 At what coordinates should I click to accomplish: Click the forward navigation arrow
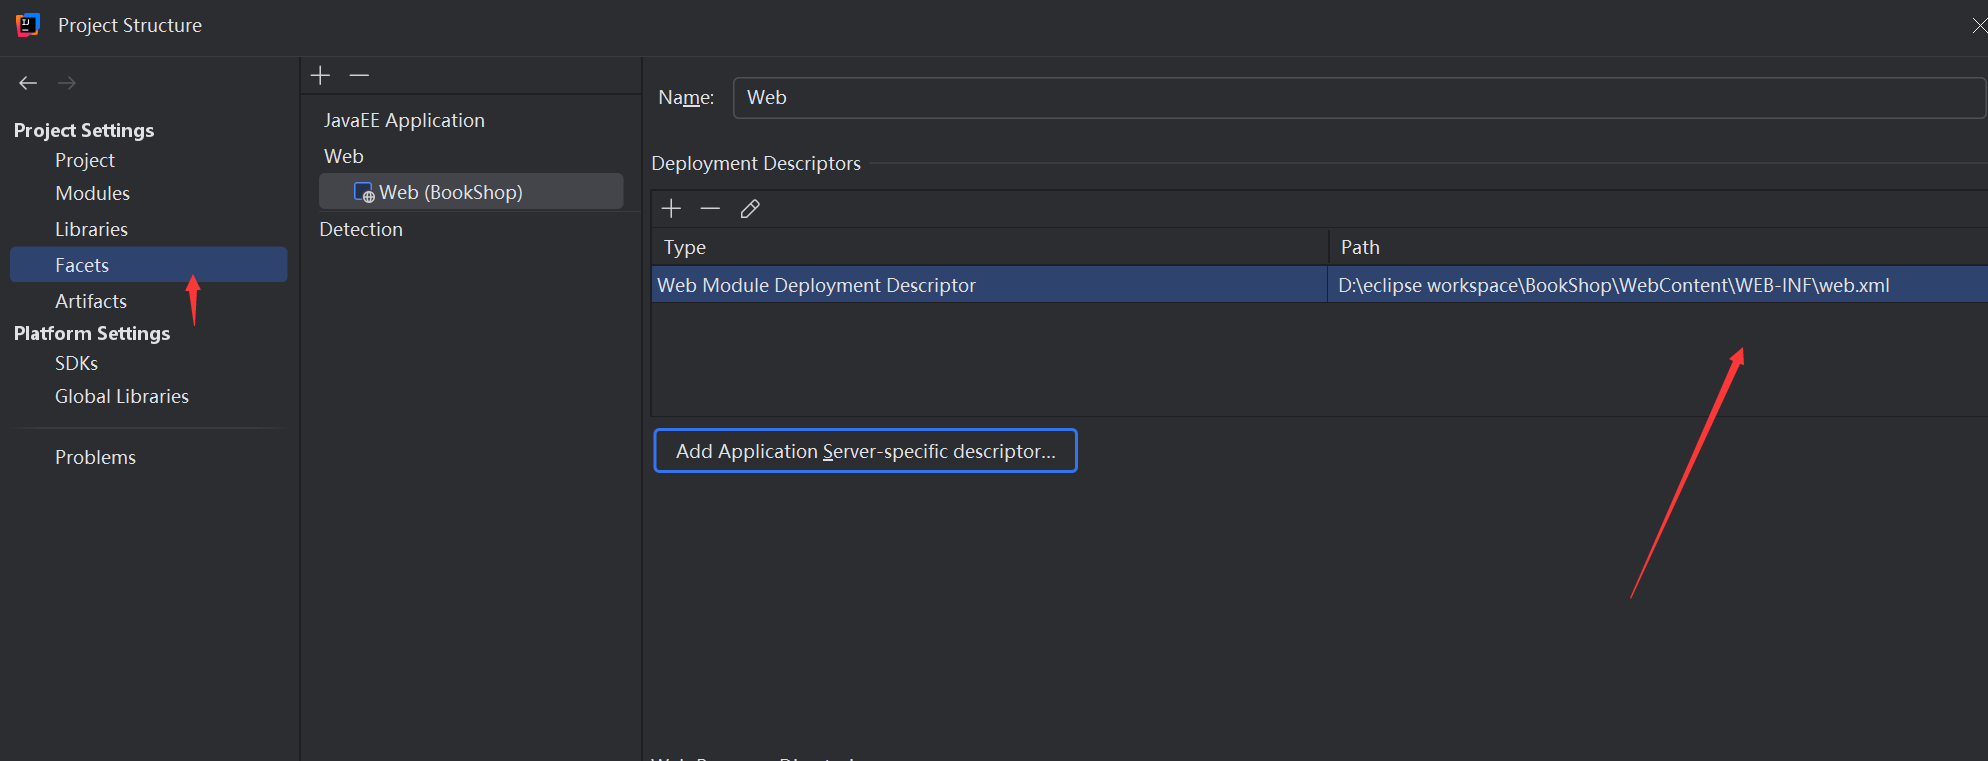pyautogui.click(x=67, y=83)
